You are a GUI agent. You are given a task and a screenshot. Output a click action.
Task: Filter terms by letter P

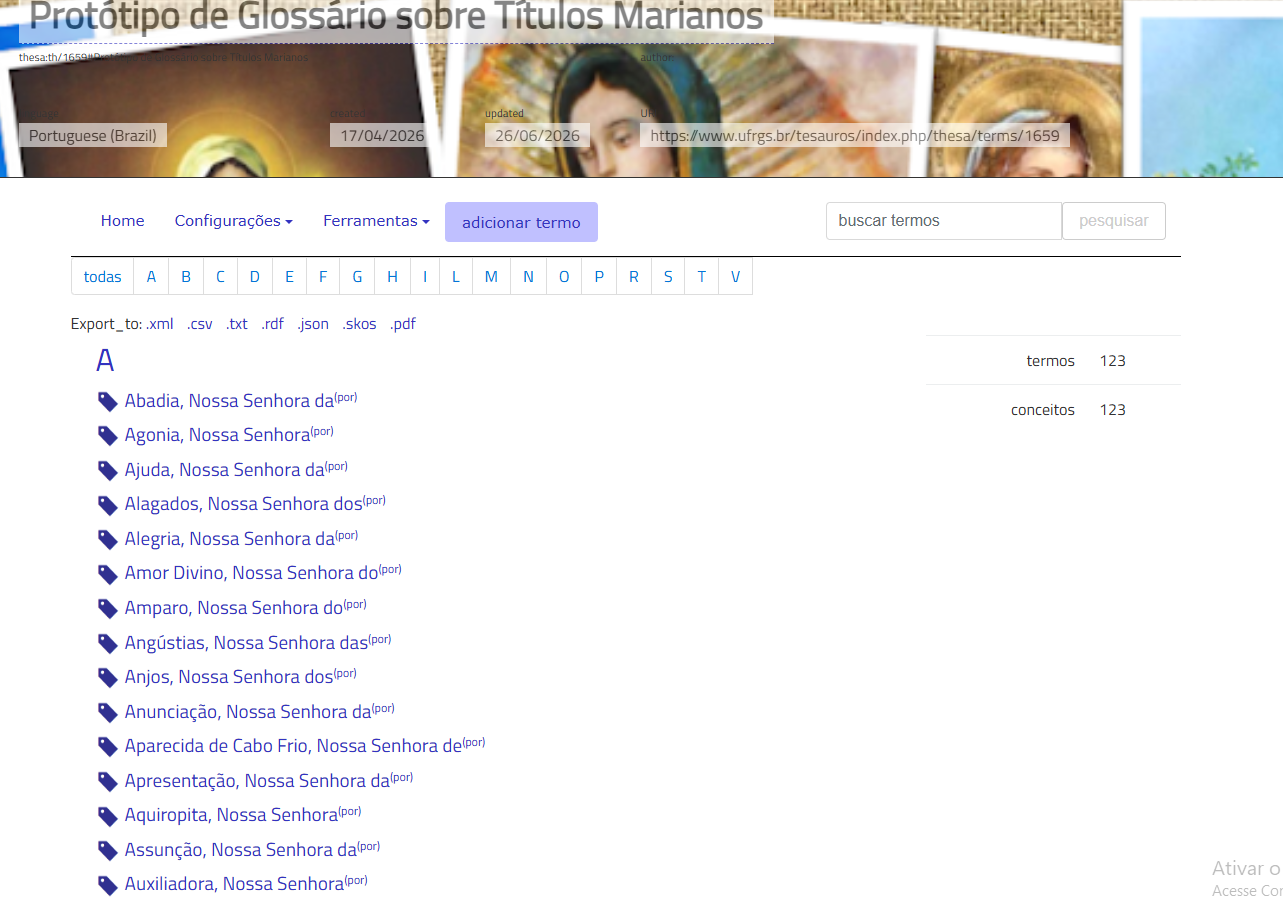coord(599,277)
